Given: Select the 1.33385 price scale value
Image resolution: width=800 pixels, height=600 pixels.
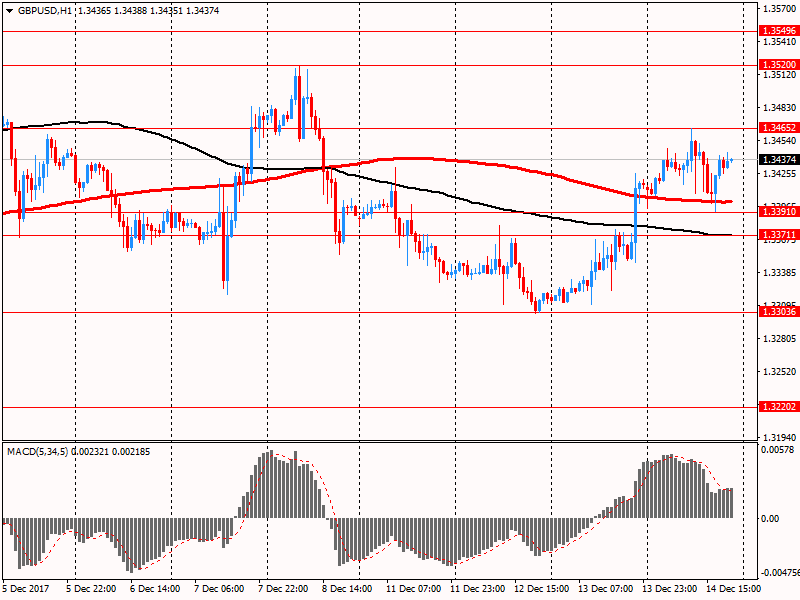Looking at the screenshot, I should [x=780, y=272].
